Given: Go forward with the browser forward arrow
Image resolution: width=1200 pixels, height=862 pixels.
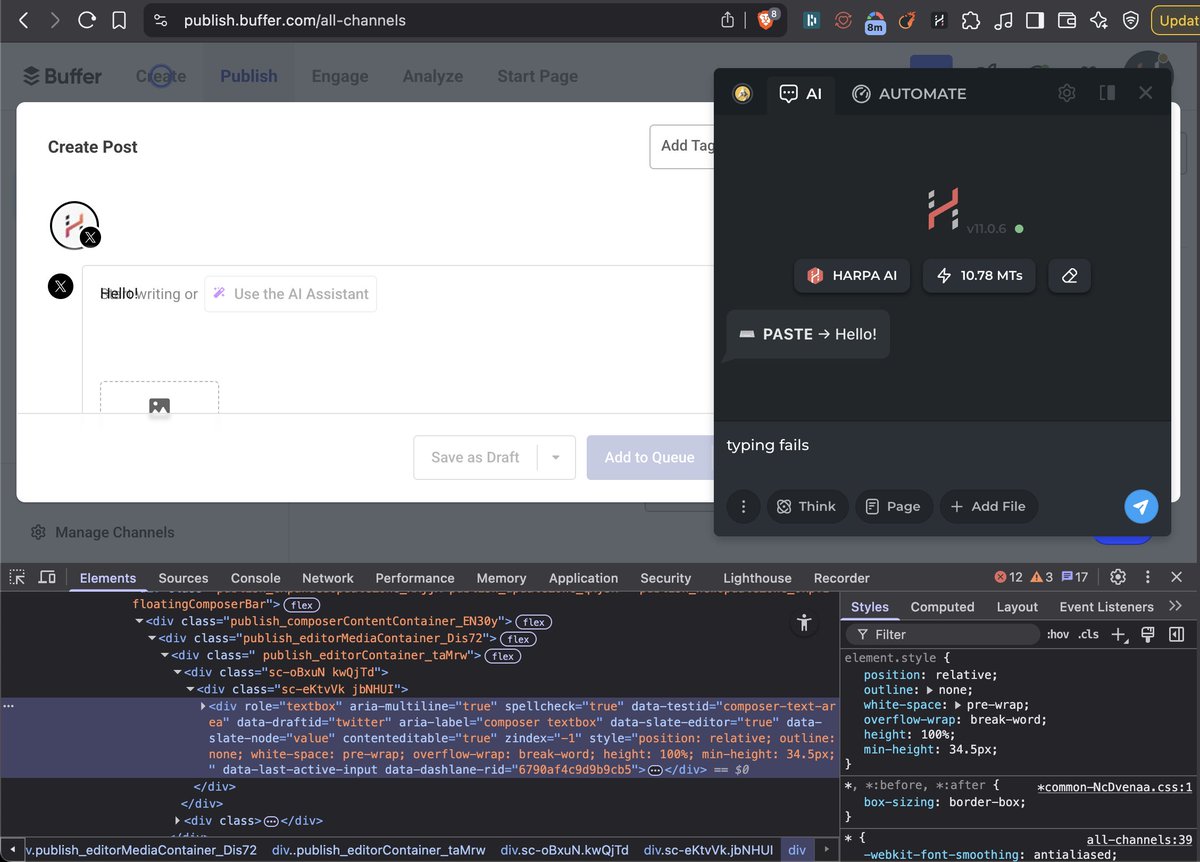Looking at the screenshot, I should click(55, 20).
